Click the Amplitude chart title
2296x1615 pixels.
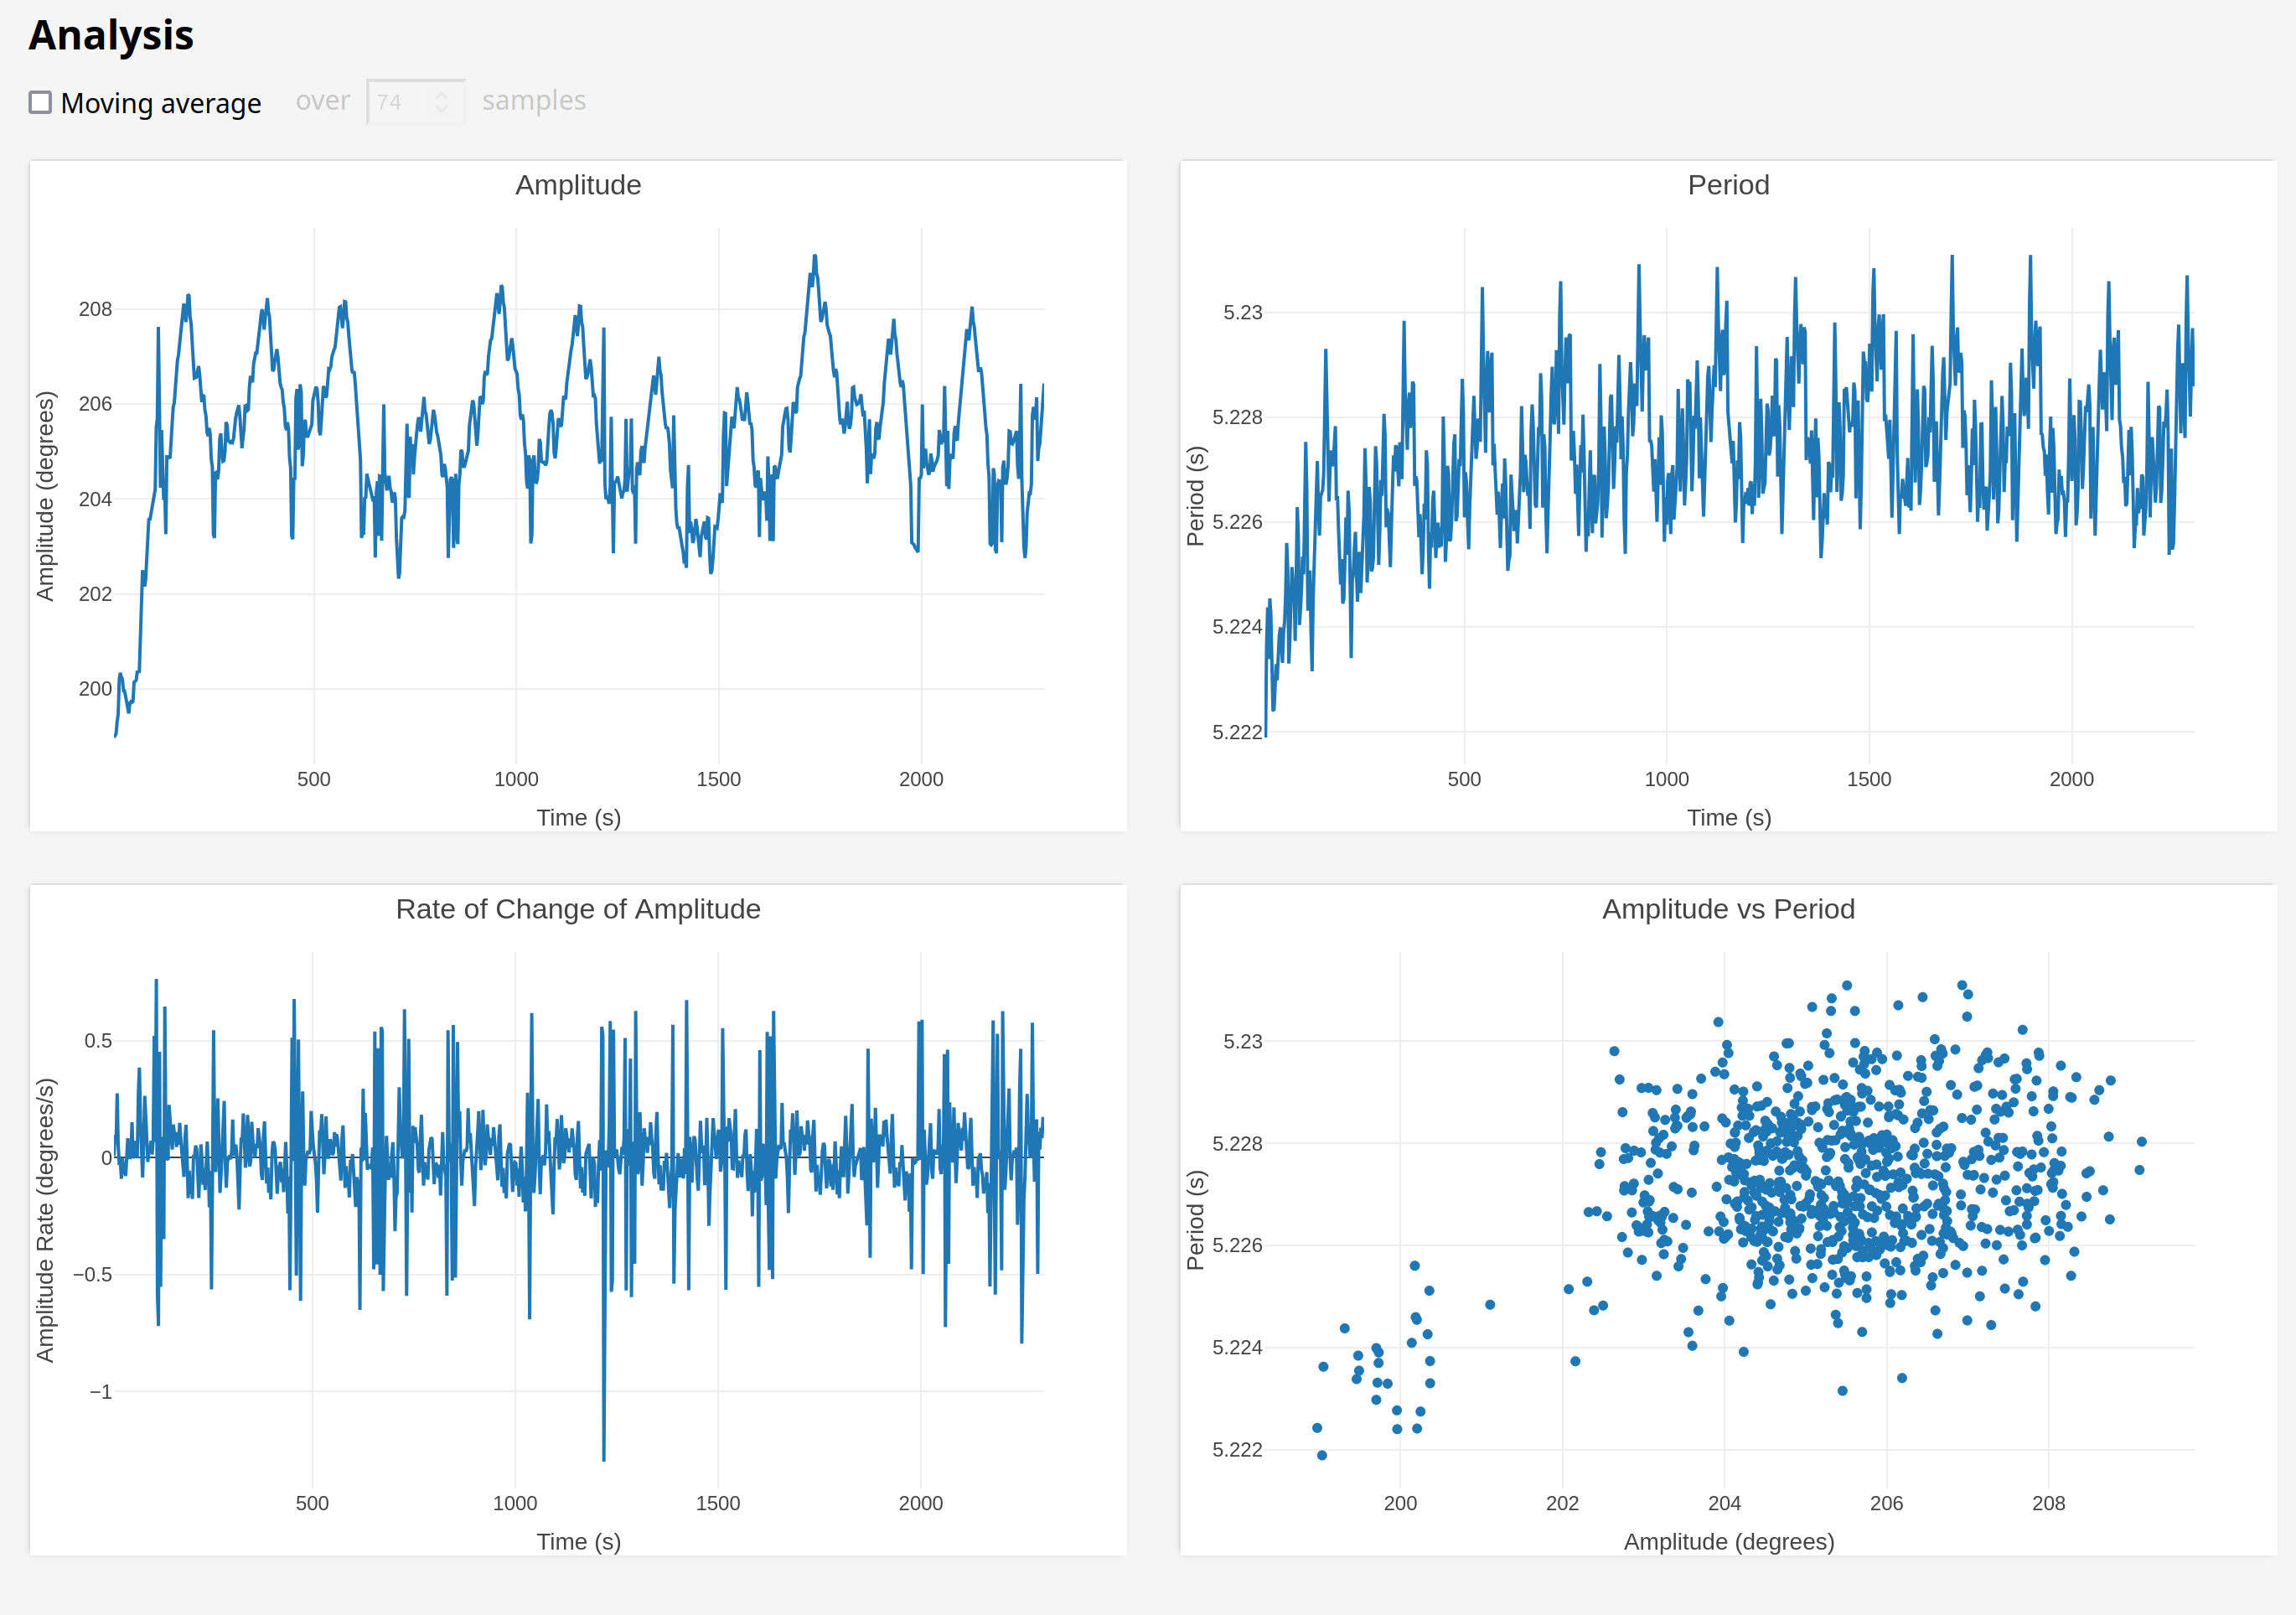pyautogui.click(x=578, y=185)
